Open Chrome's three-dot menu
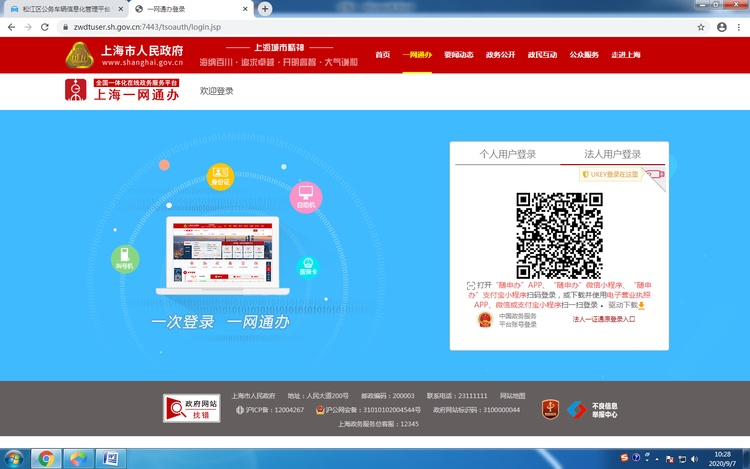 [739, 27]
